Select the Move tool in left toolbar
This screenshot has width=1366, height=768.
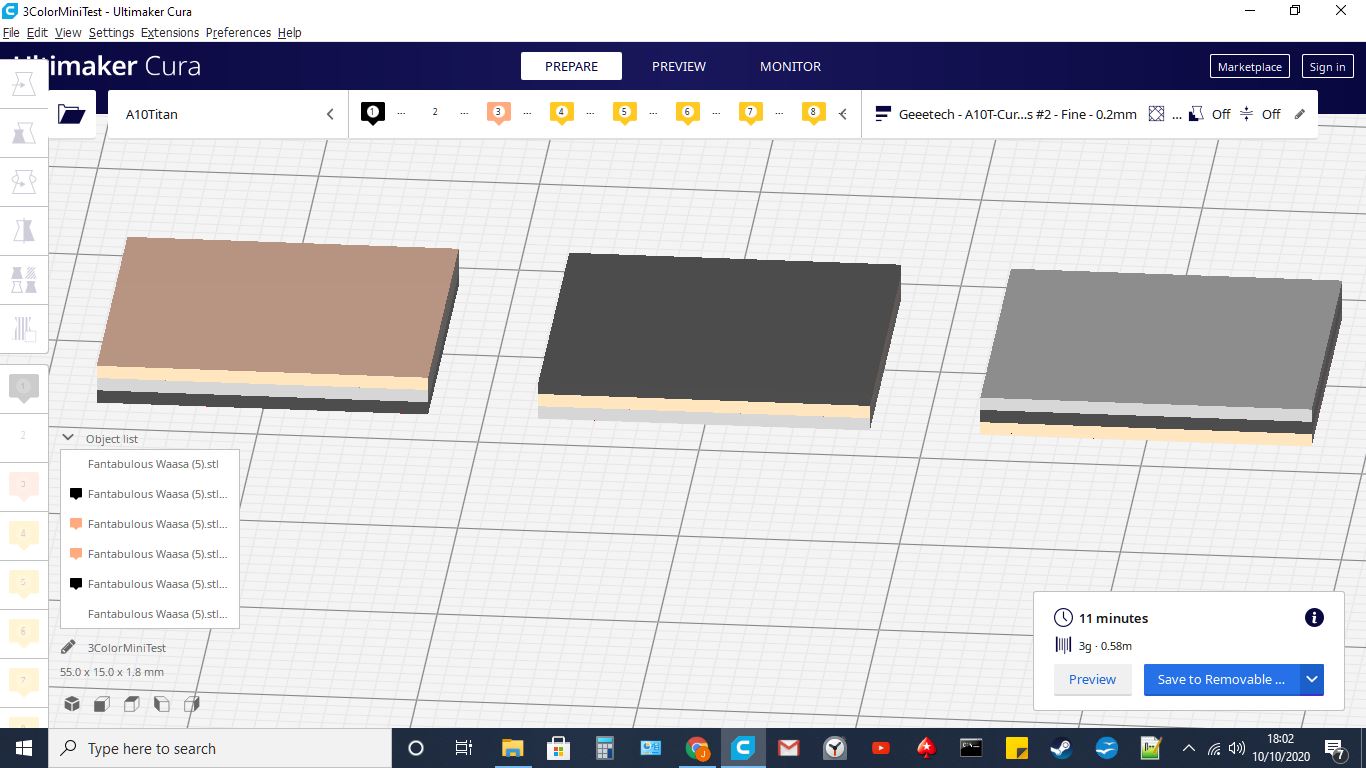(x=24, y=84)
